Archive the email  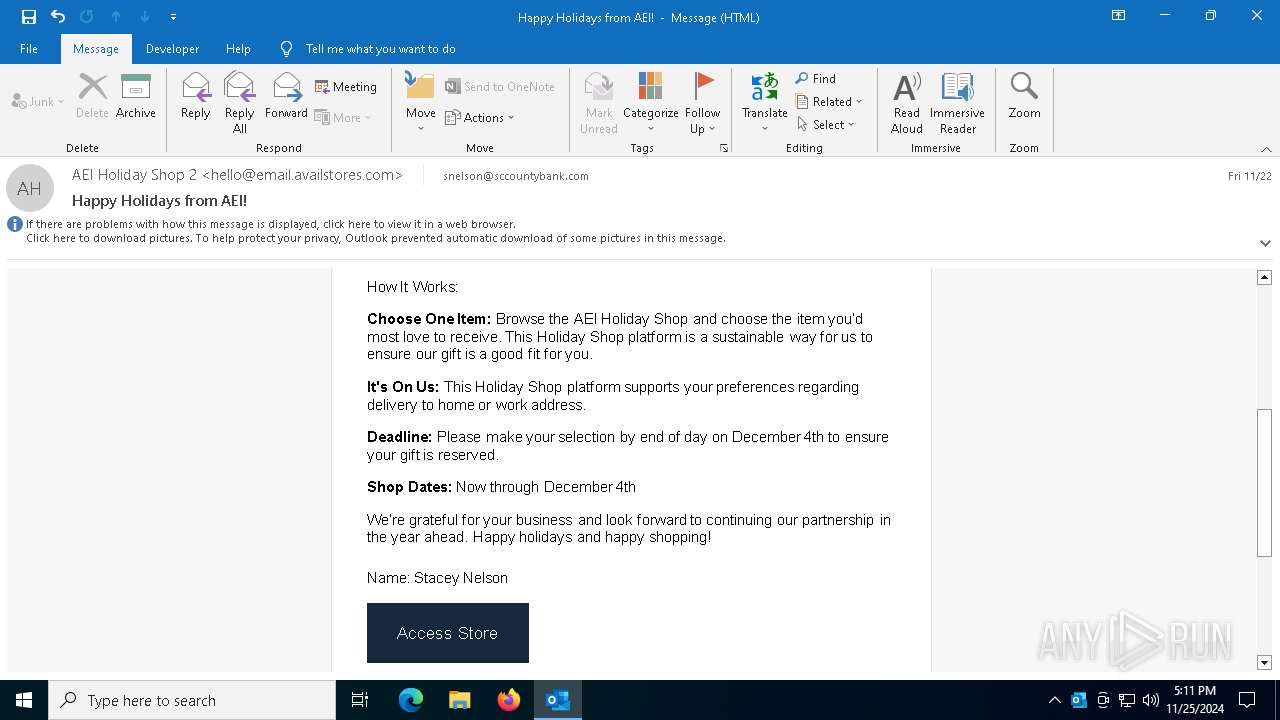pyautogui.click(x=136, y=97)
